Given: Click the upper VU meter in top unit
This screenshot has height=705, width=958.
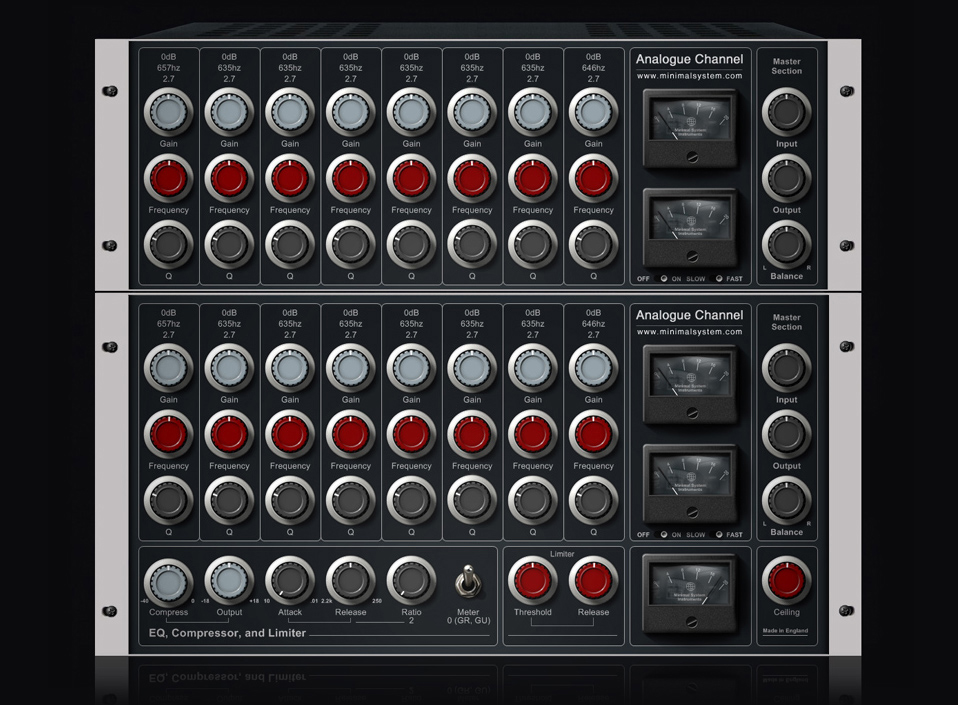Looking at the screenshot, I should point(690,125).
